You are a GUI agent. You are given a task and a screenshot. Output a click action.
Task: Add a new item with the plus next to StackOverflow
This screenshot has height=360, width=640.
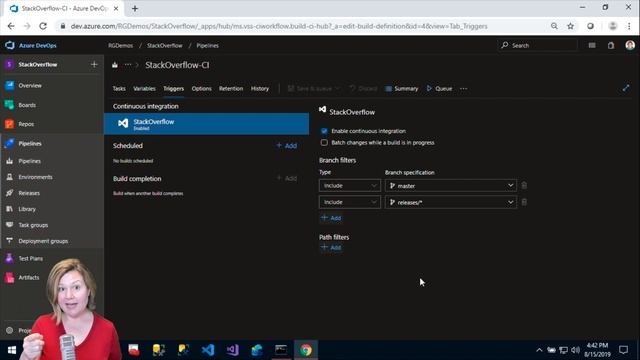point(94,64)
